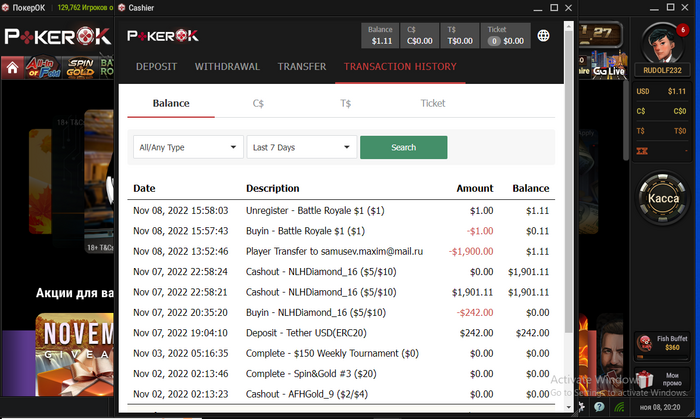The image size is (700, 419).
Task: Click the Cashier scrollbar down arrow
Action: (x=569, y=407)
